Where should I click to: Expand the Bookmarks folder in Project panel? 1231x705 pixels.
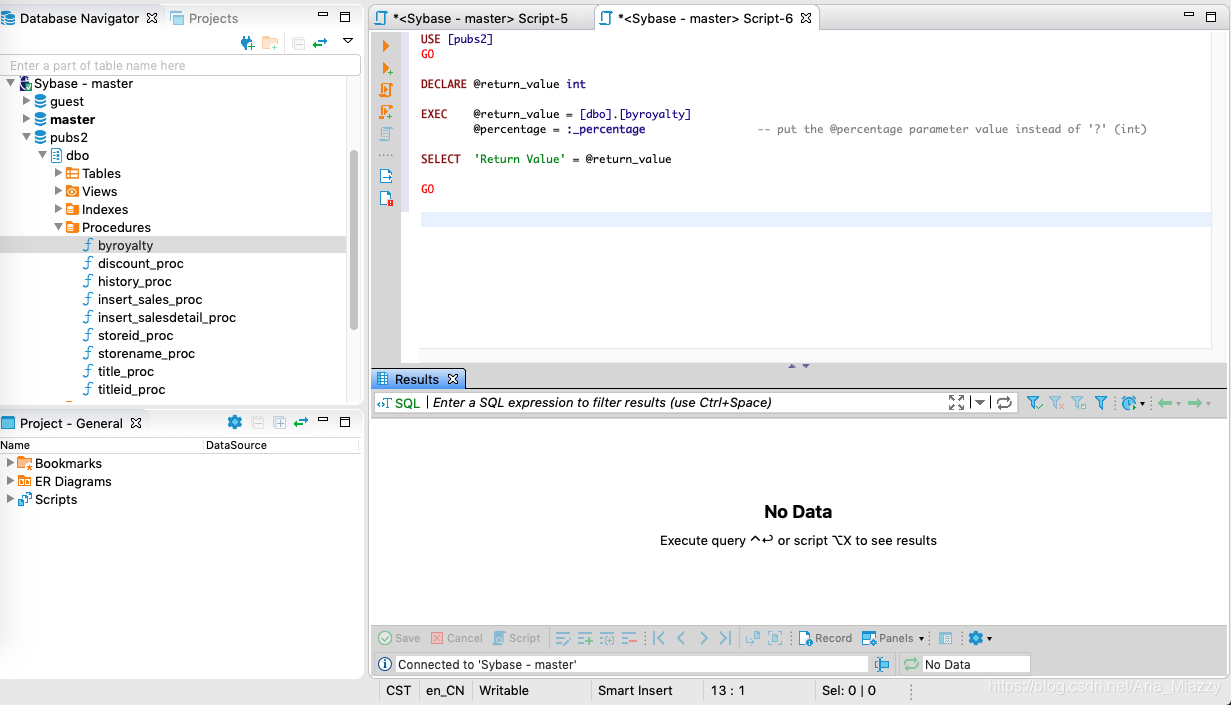pos(10,463)
